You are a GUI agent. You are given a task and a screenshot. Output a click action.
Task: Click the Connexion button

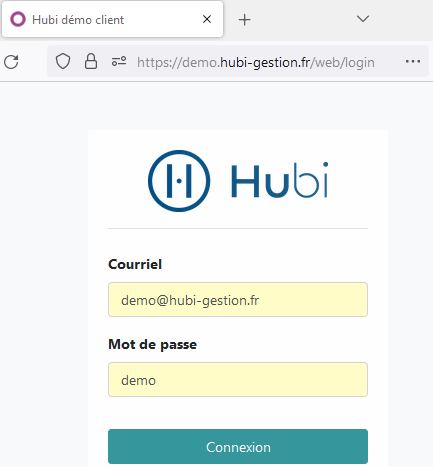coord(238,447)
